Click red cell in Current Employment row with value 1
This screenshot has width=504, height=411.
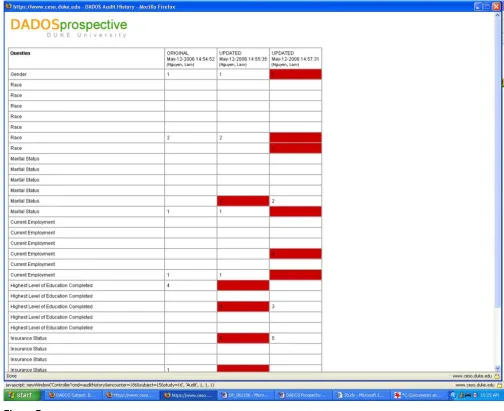coord(295,275)
